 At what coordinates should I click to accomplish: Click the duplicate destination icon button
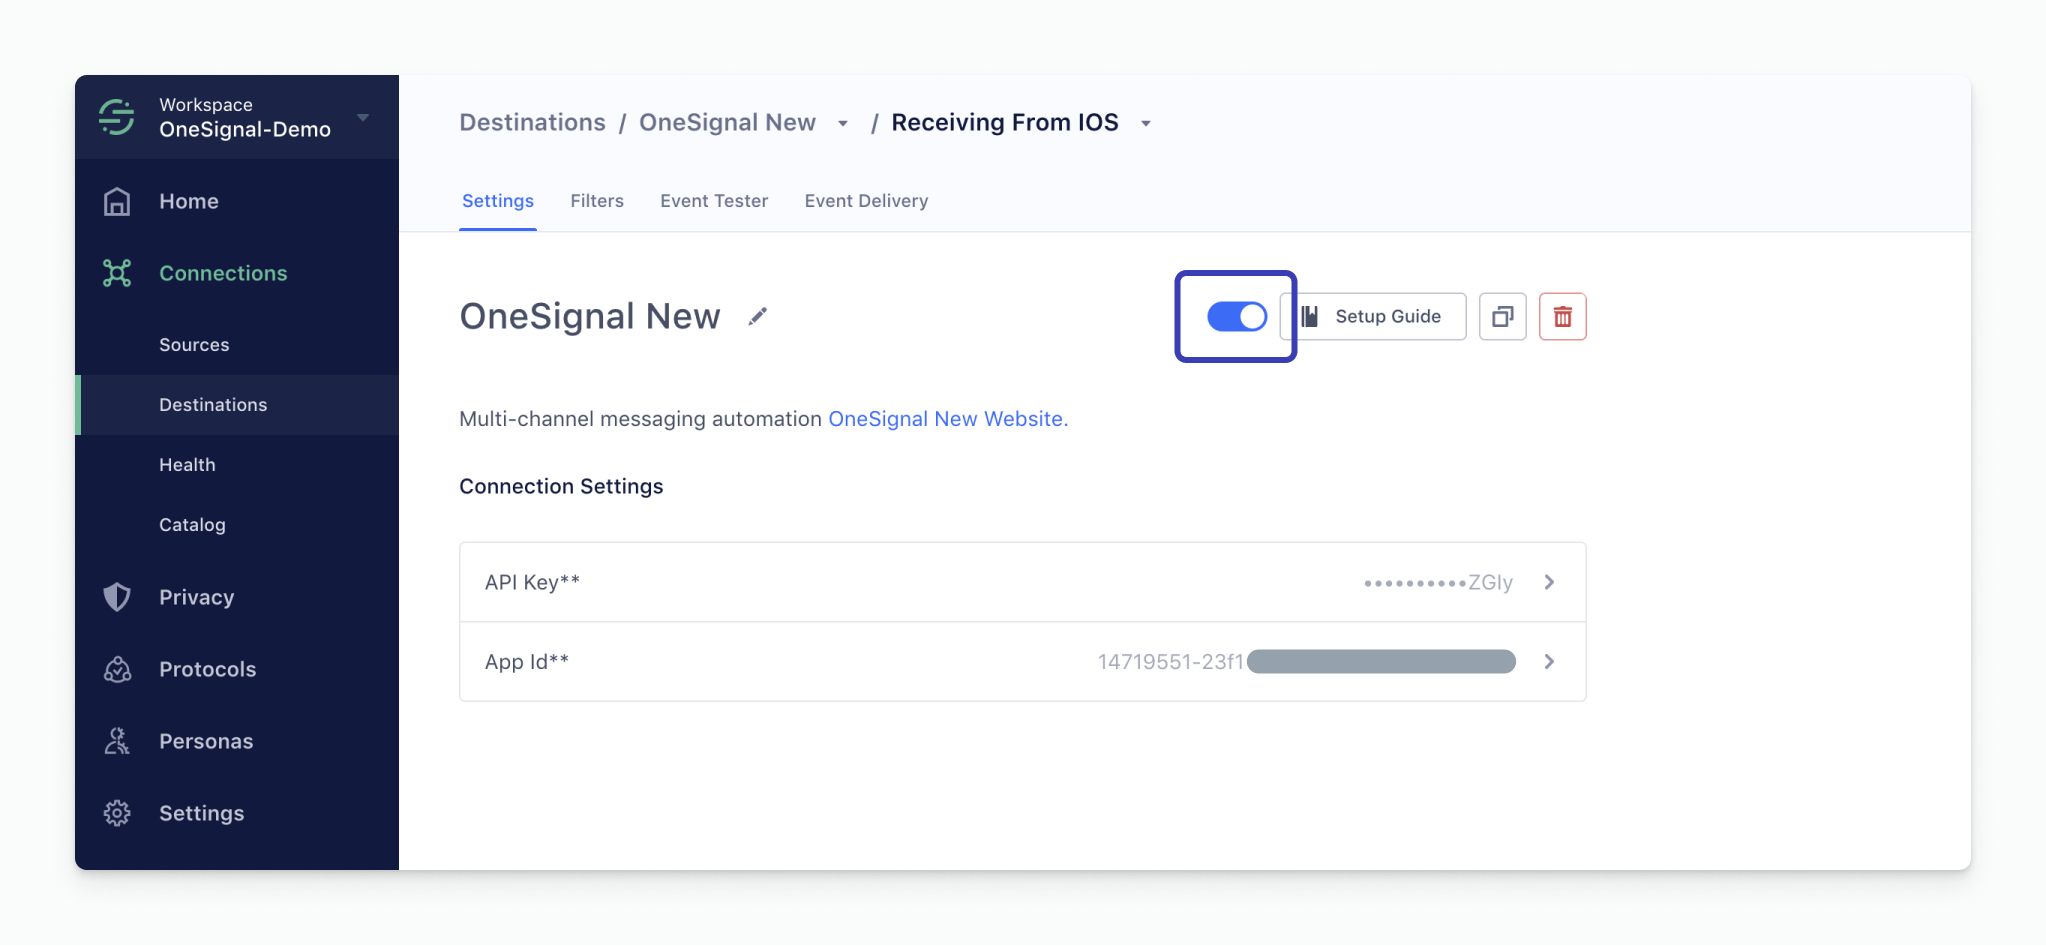pyautogui.click(x=1502, y=316)
